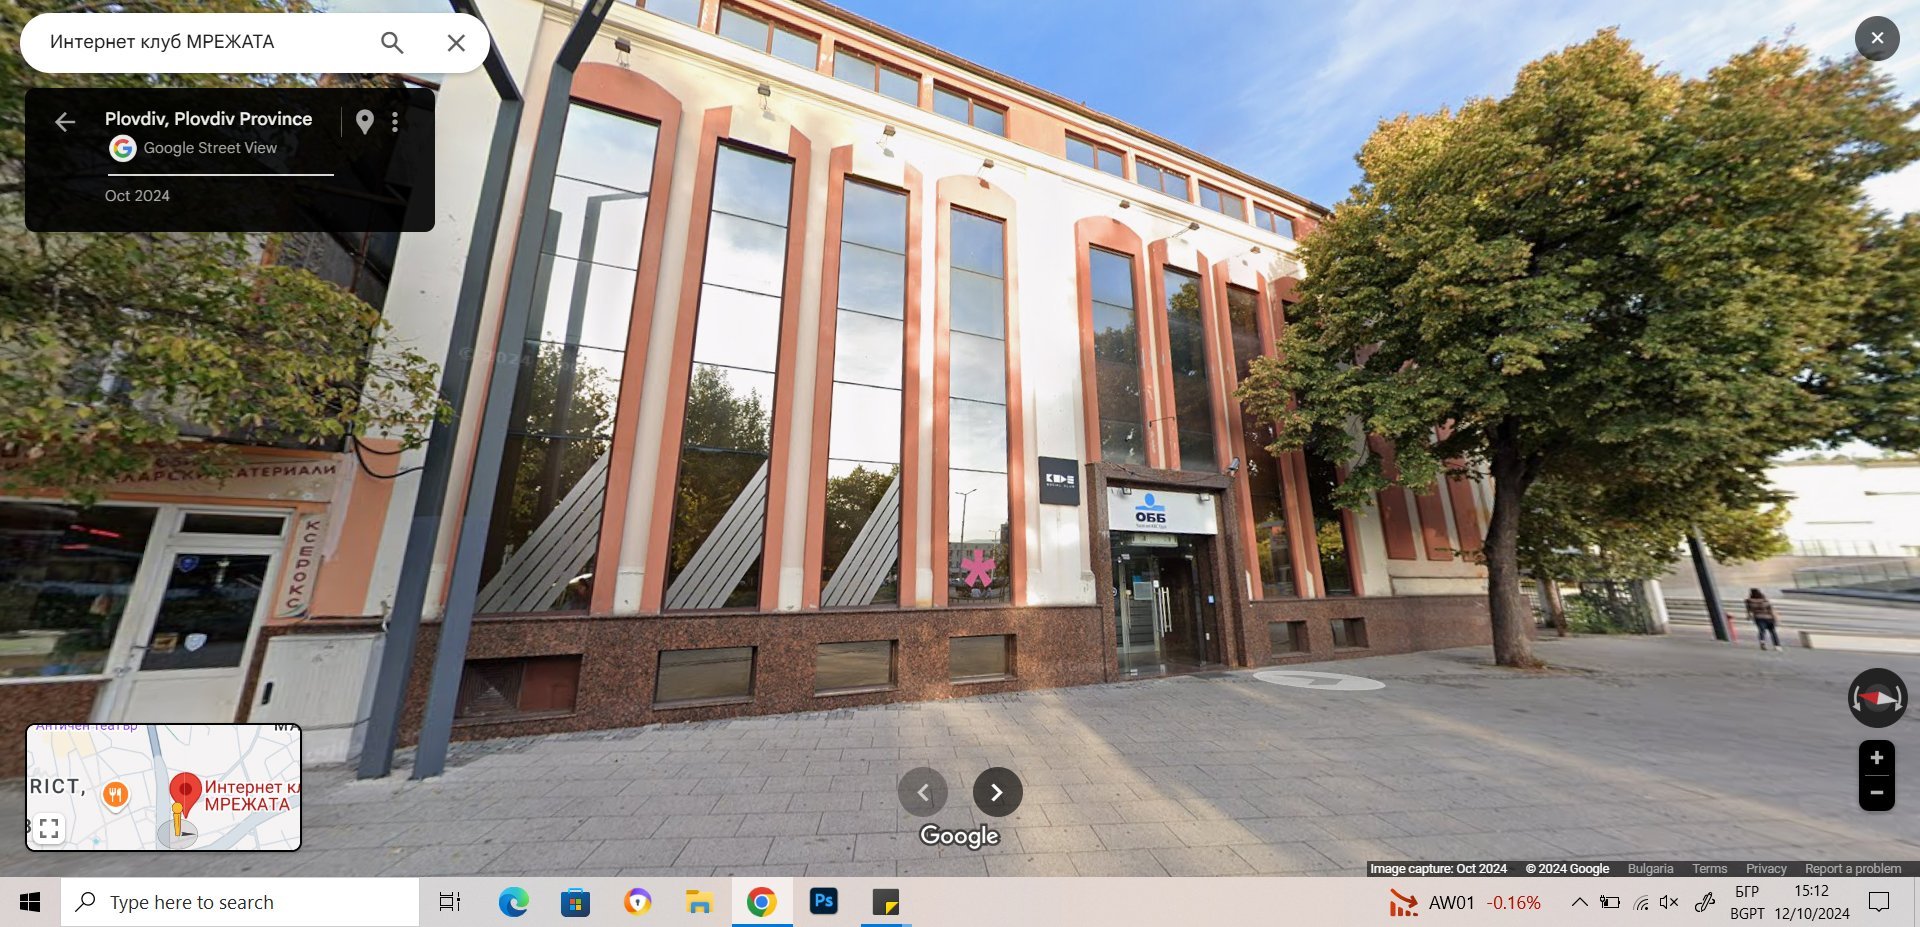Go to the previous Street View image
This screenshot has width=1920, height=927.
click(923, 793)
